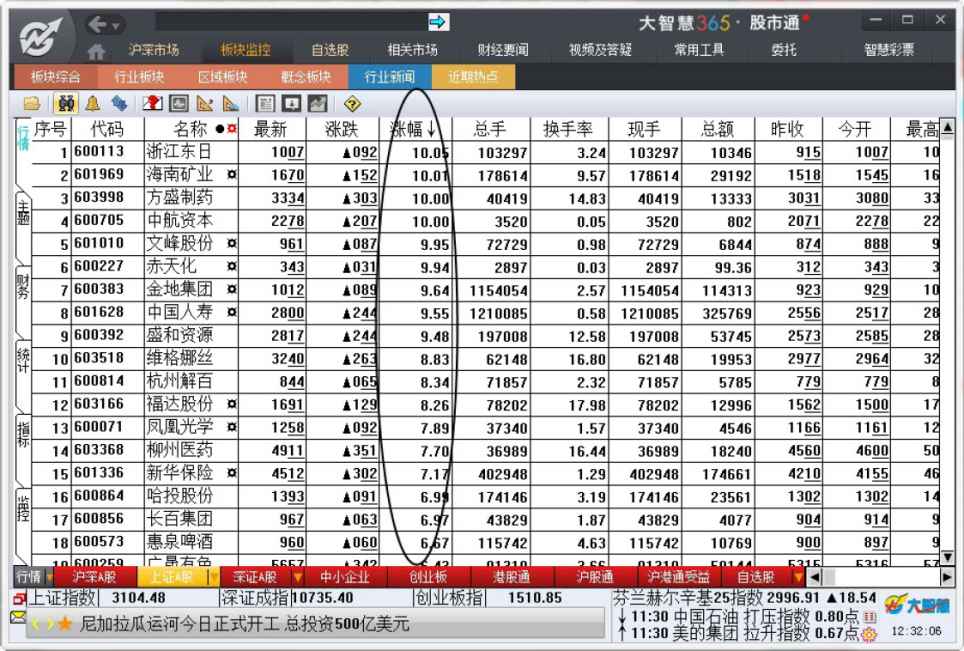Viewport: 964px width, 651px height.
Task: Click the horizontal scrollbar right arrow
Action: 947,577
